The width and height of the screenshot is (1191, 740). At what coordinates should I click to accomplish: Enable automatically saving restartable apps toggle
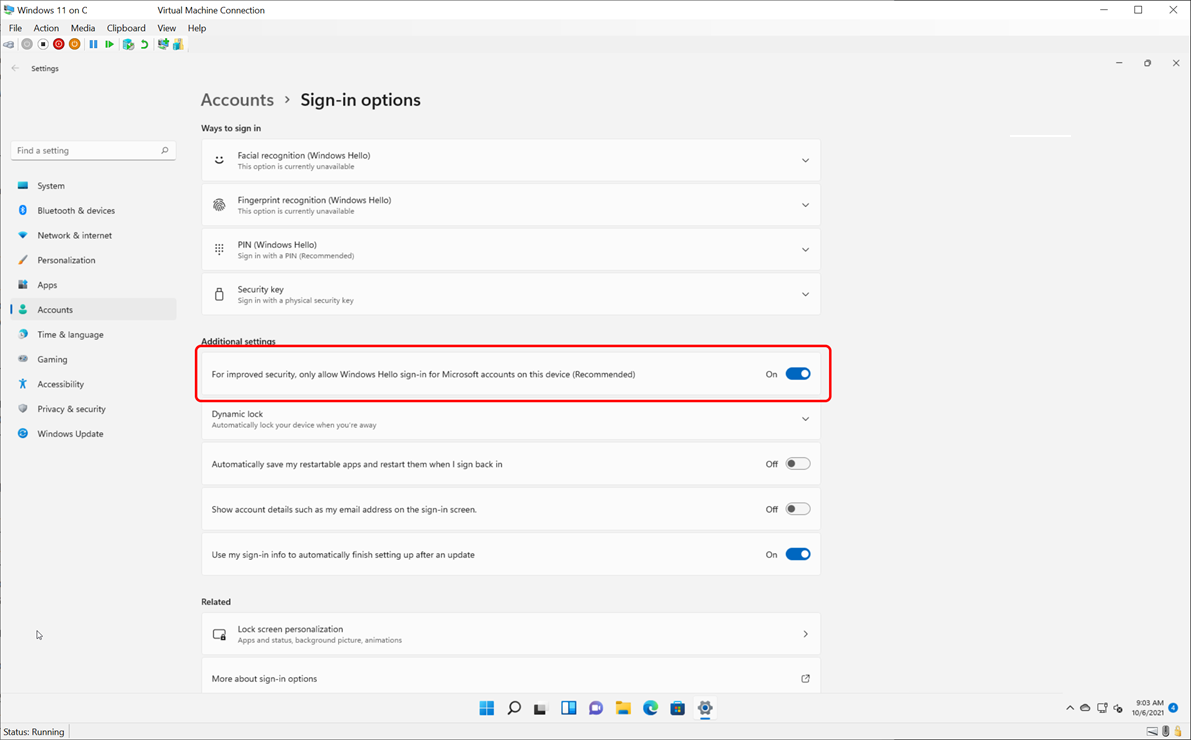click(797, 464)
